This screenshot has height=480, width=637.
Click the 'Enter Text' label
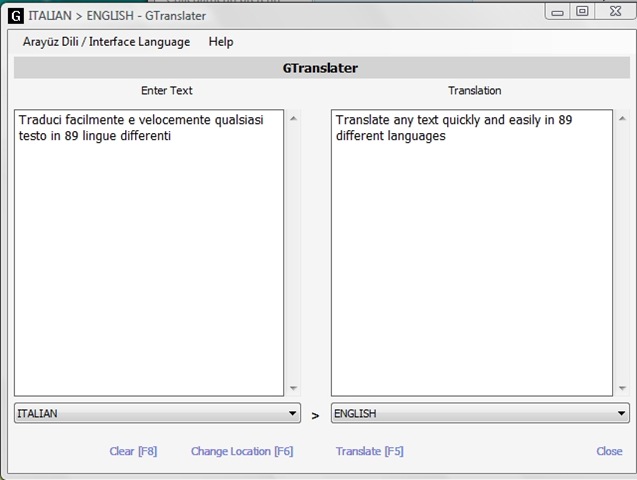tap(167, 91)
